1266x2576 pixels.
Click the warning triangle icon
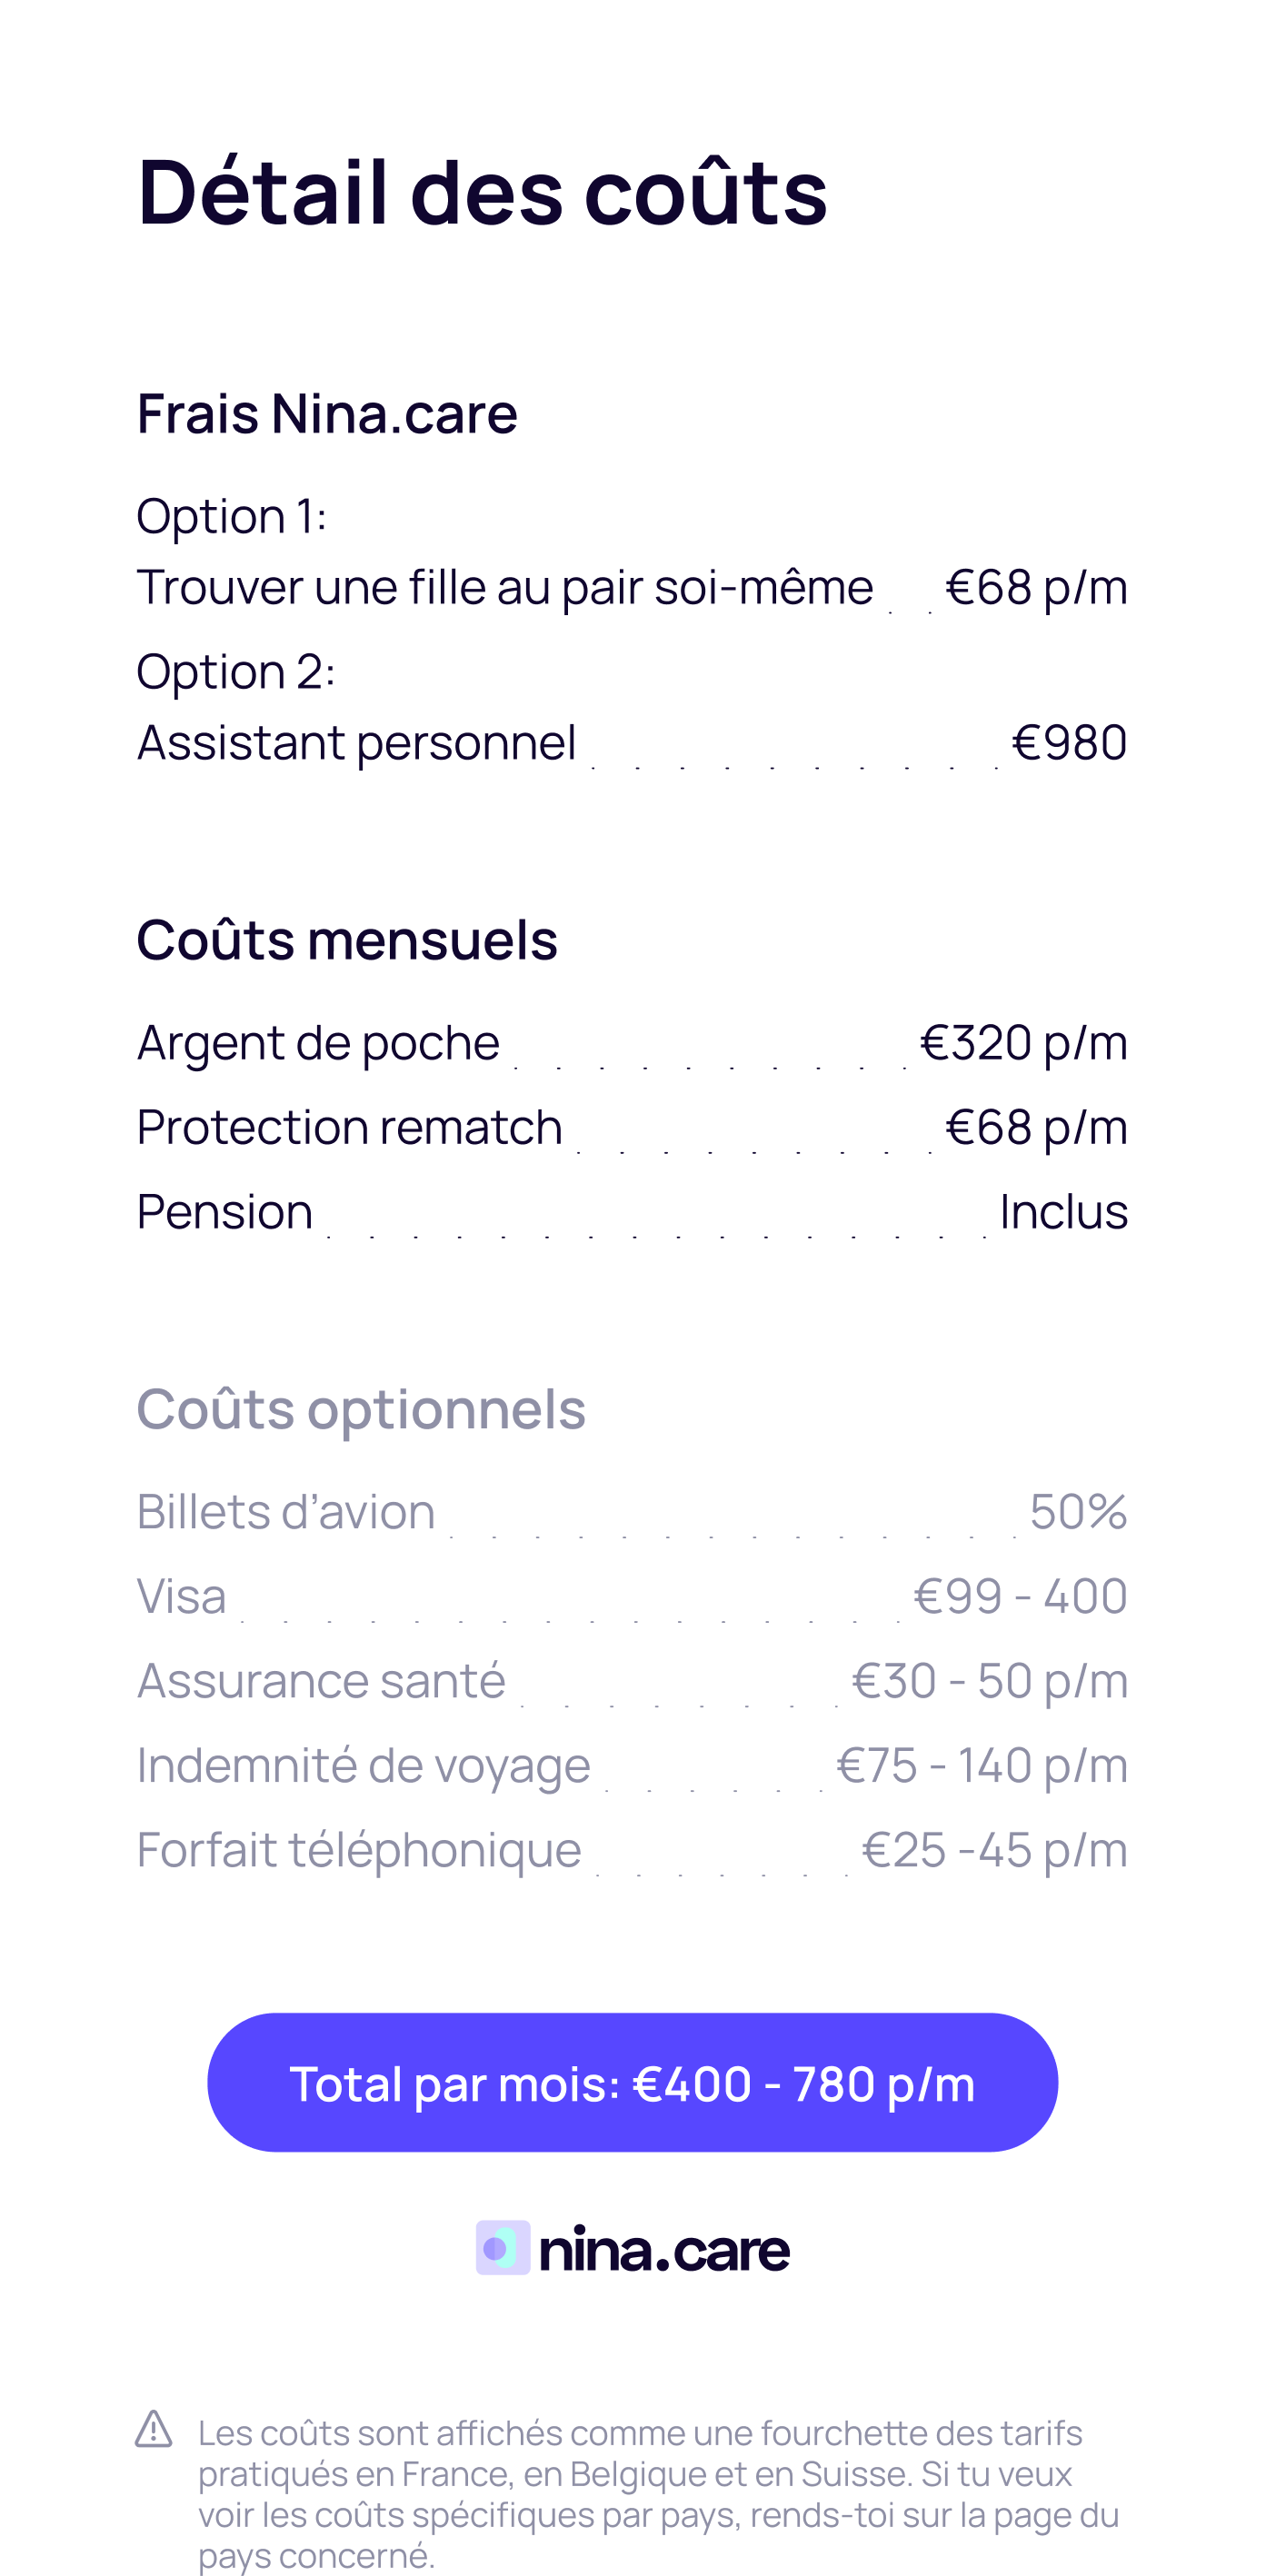point(154,2429)
